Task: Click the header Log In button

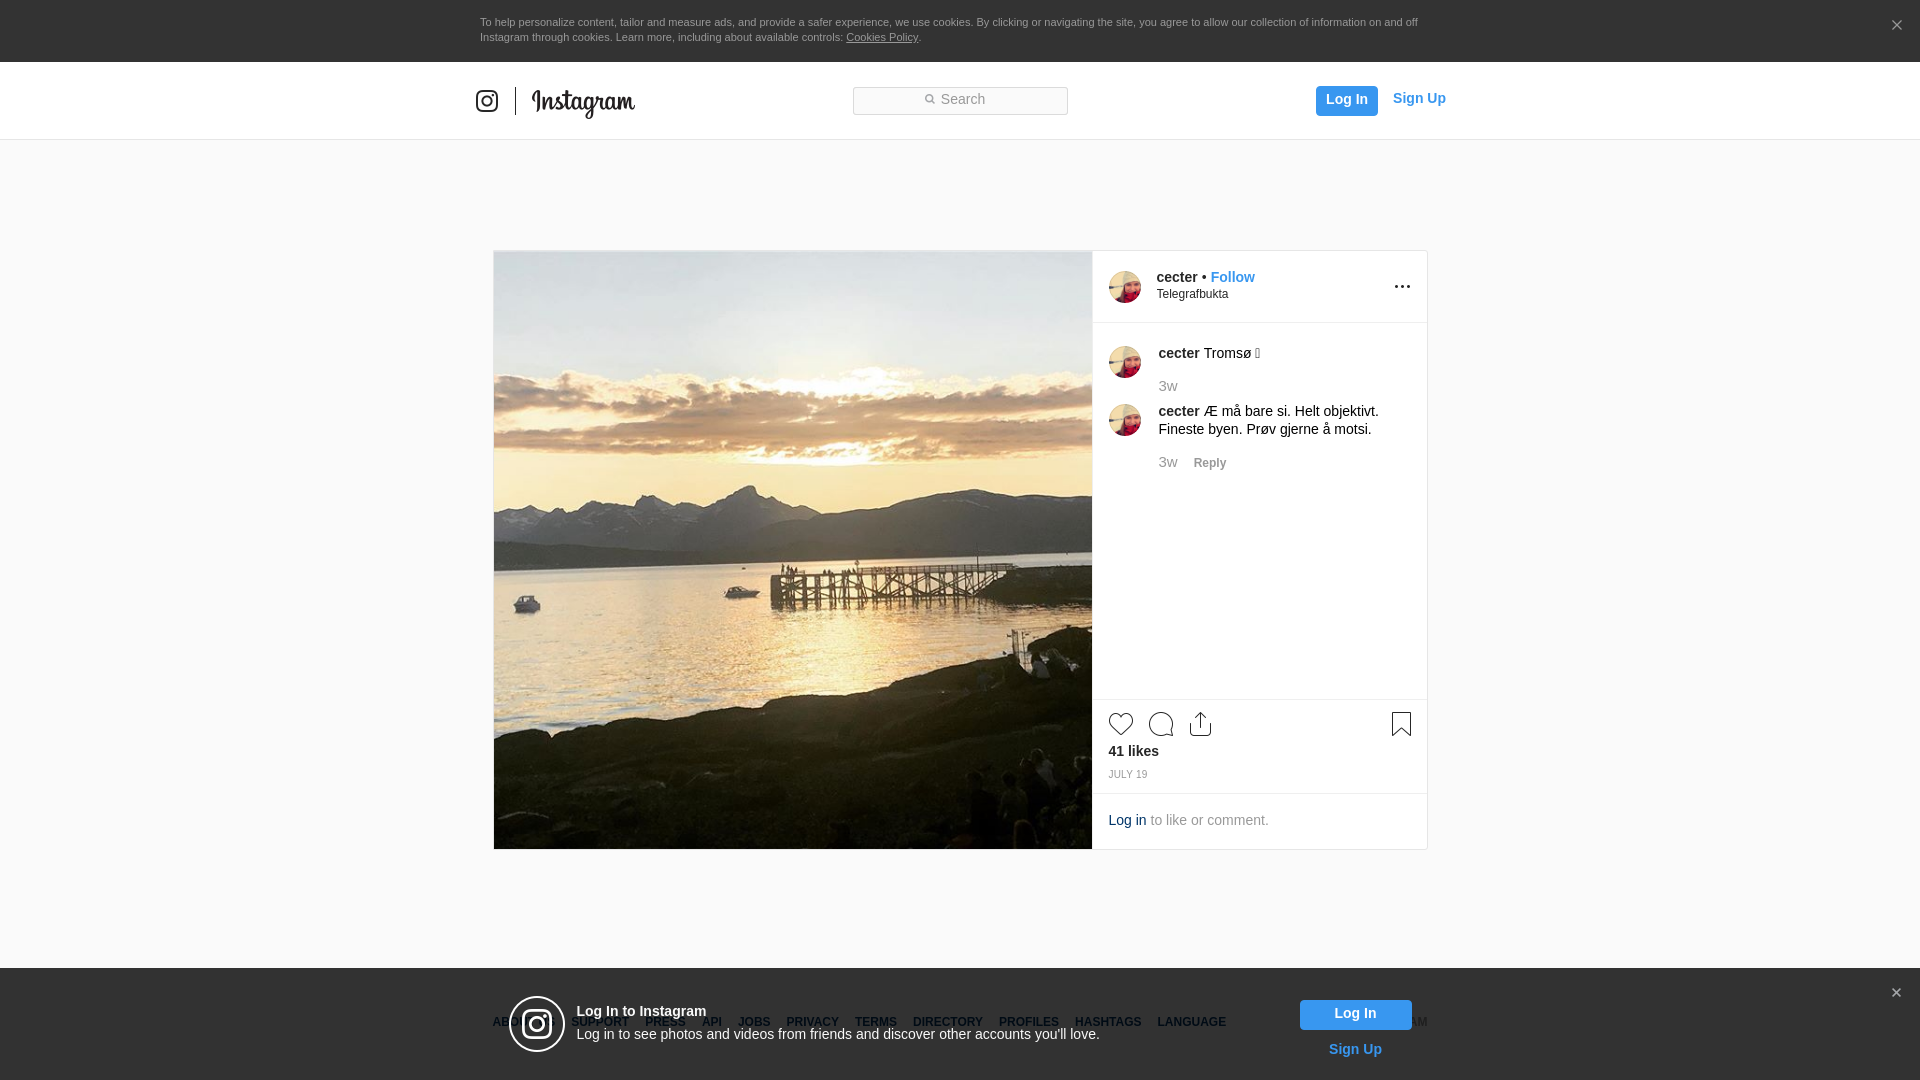Action: (x=1346, y=100)
